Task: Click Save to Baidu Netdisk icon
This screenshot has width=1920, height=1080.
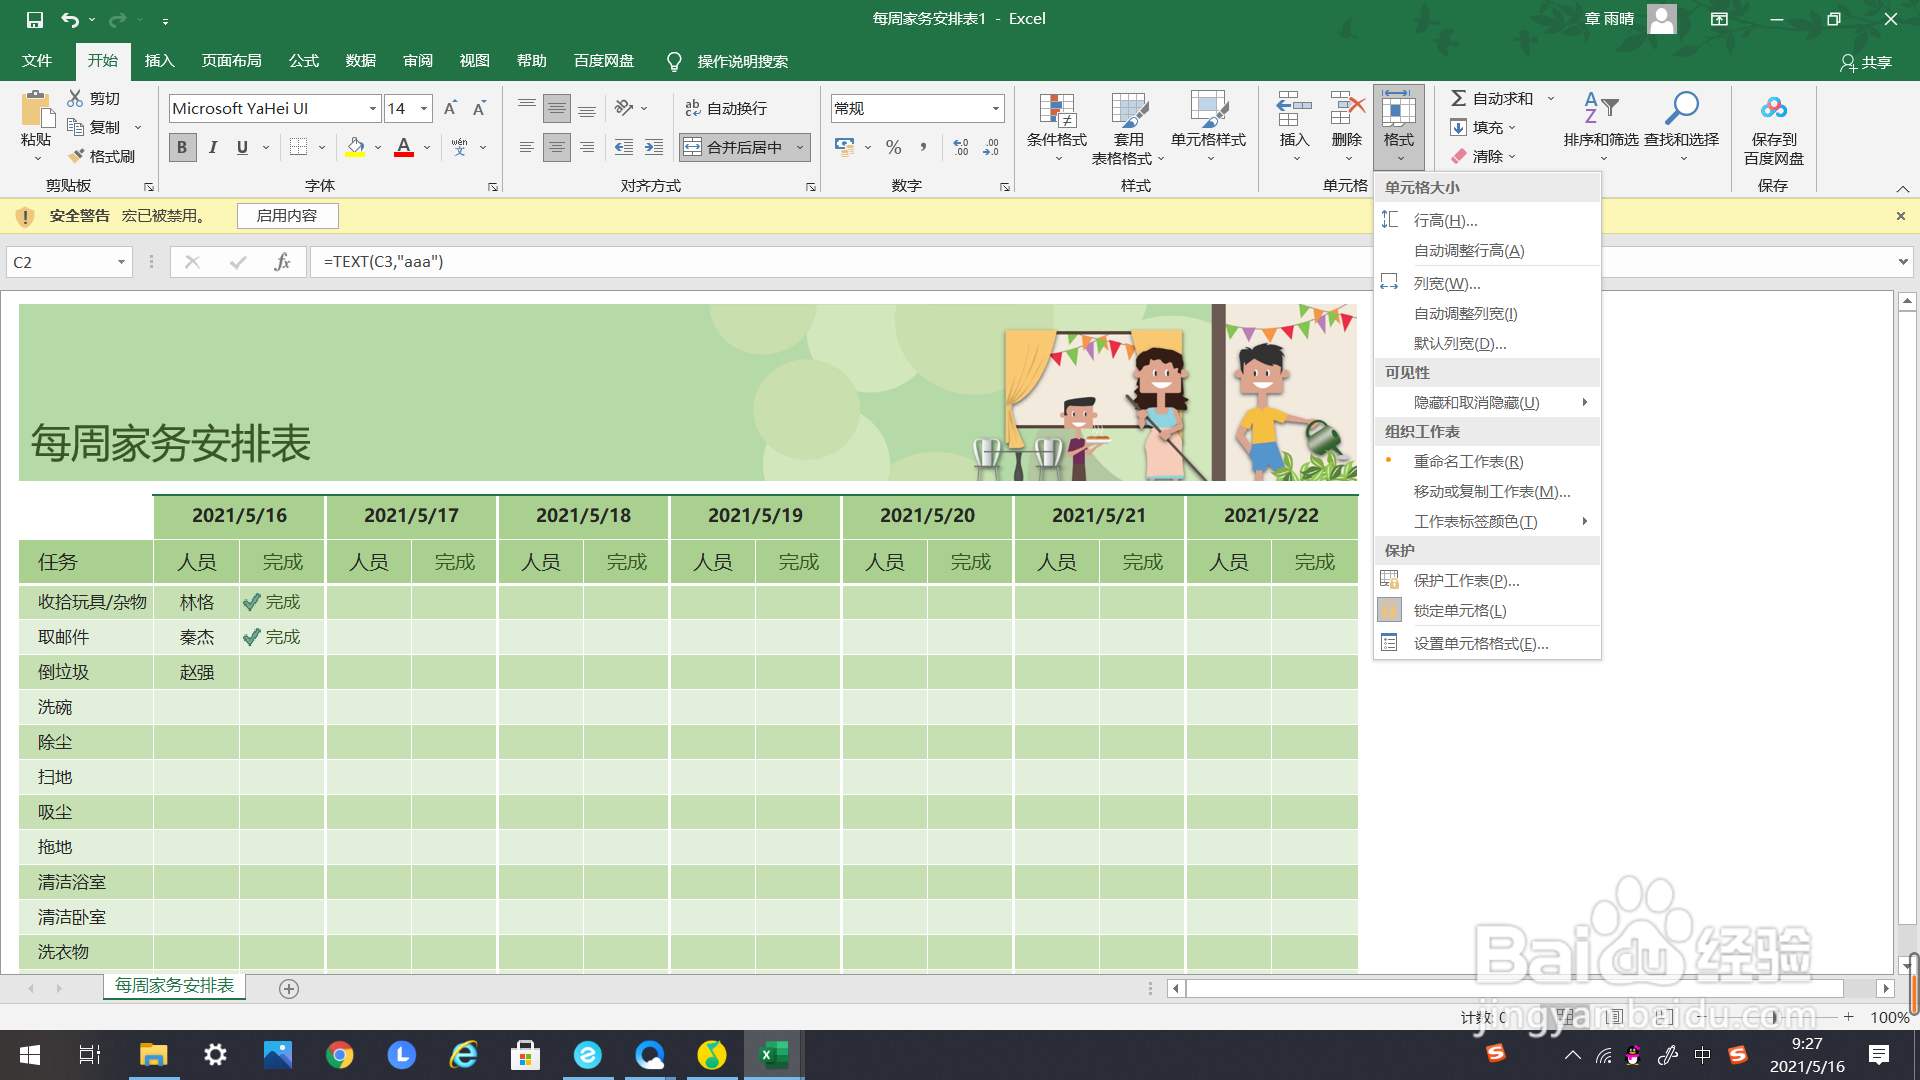Action: pos(1773,108)
